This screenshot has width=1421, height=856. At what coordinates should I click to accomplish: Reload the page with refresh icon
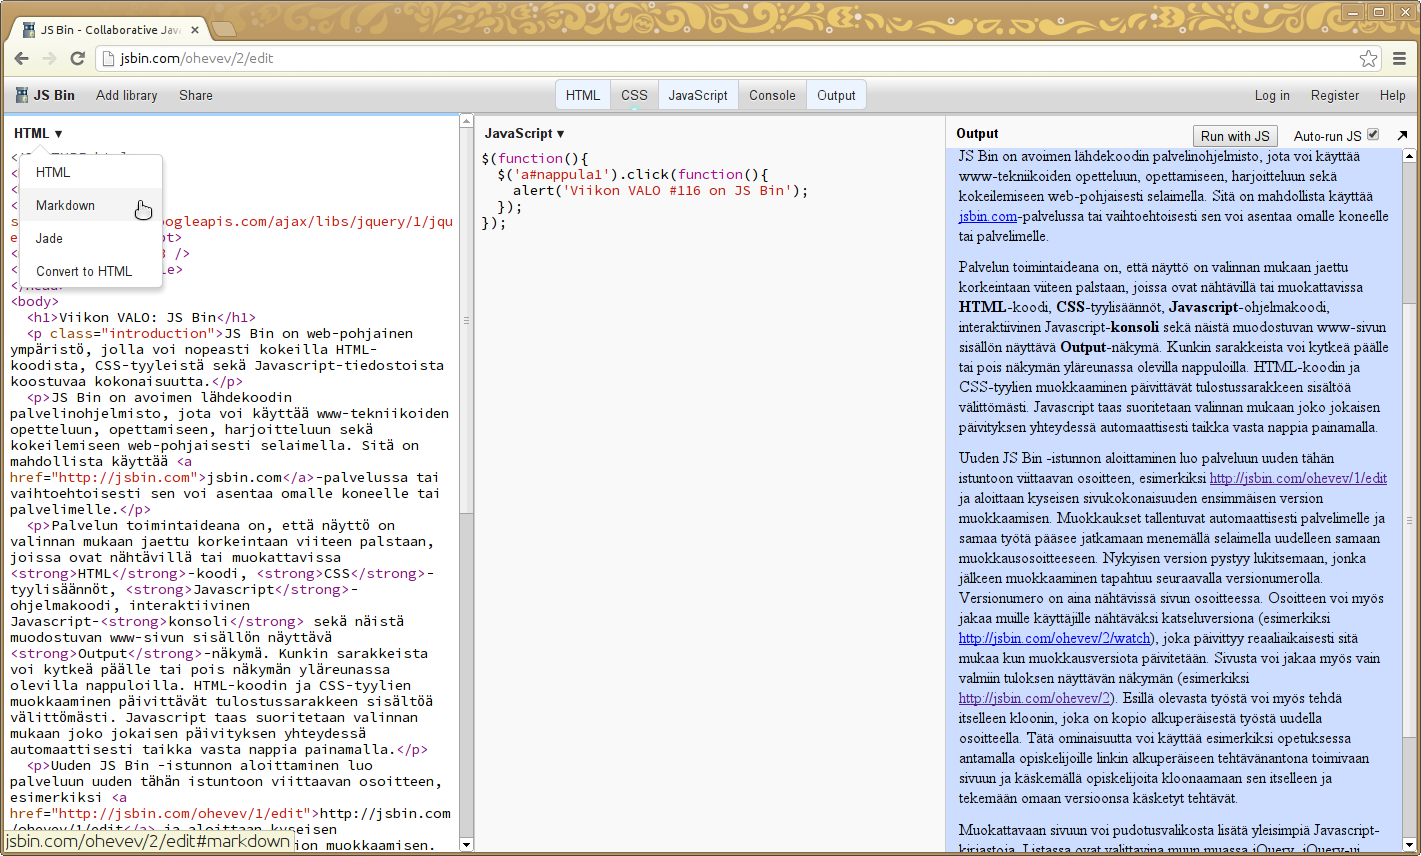pos(77,59)
